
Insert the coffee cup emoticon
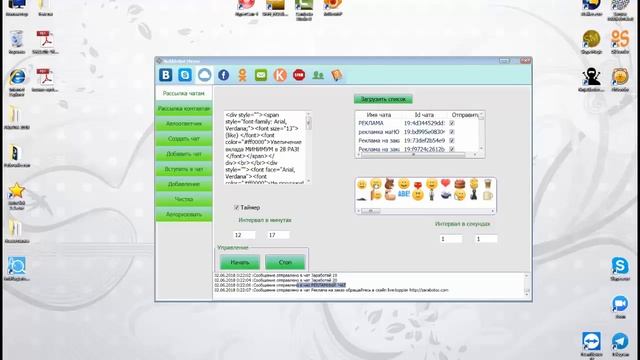[488, 184]
